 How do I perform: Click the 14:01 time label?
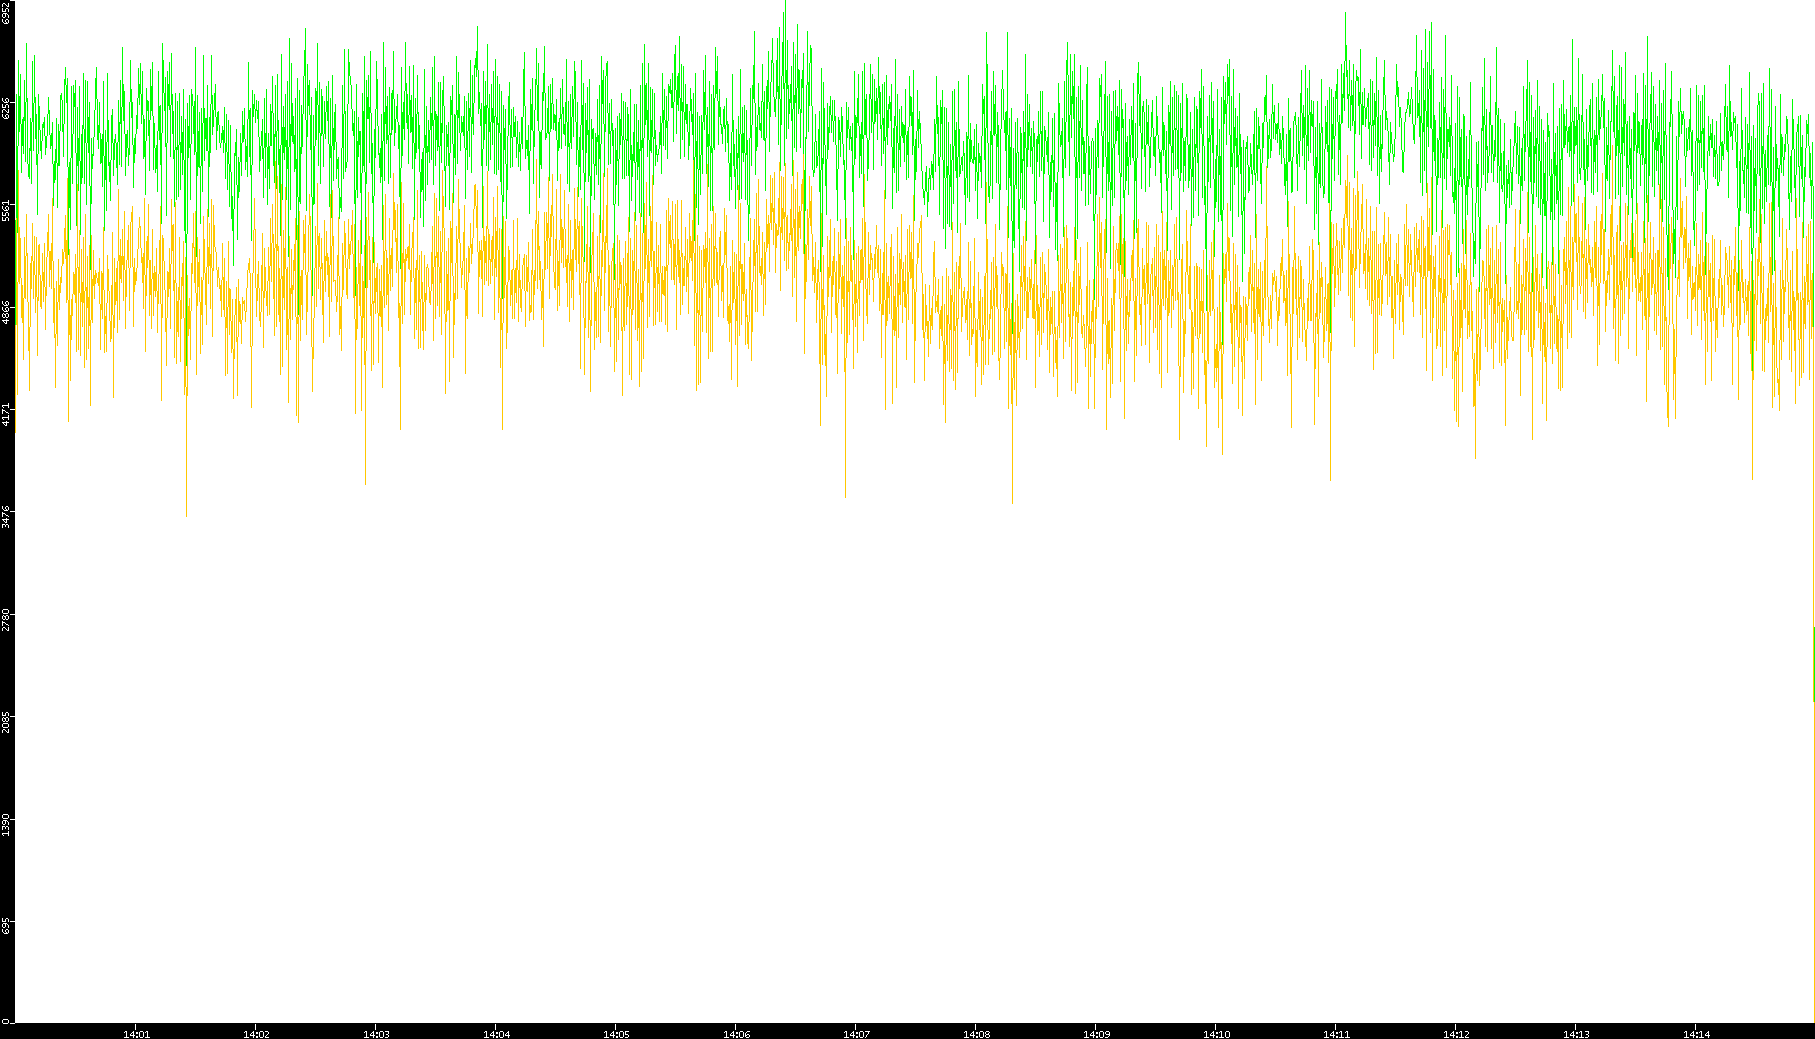[136, 1034]
